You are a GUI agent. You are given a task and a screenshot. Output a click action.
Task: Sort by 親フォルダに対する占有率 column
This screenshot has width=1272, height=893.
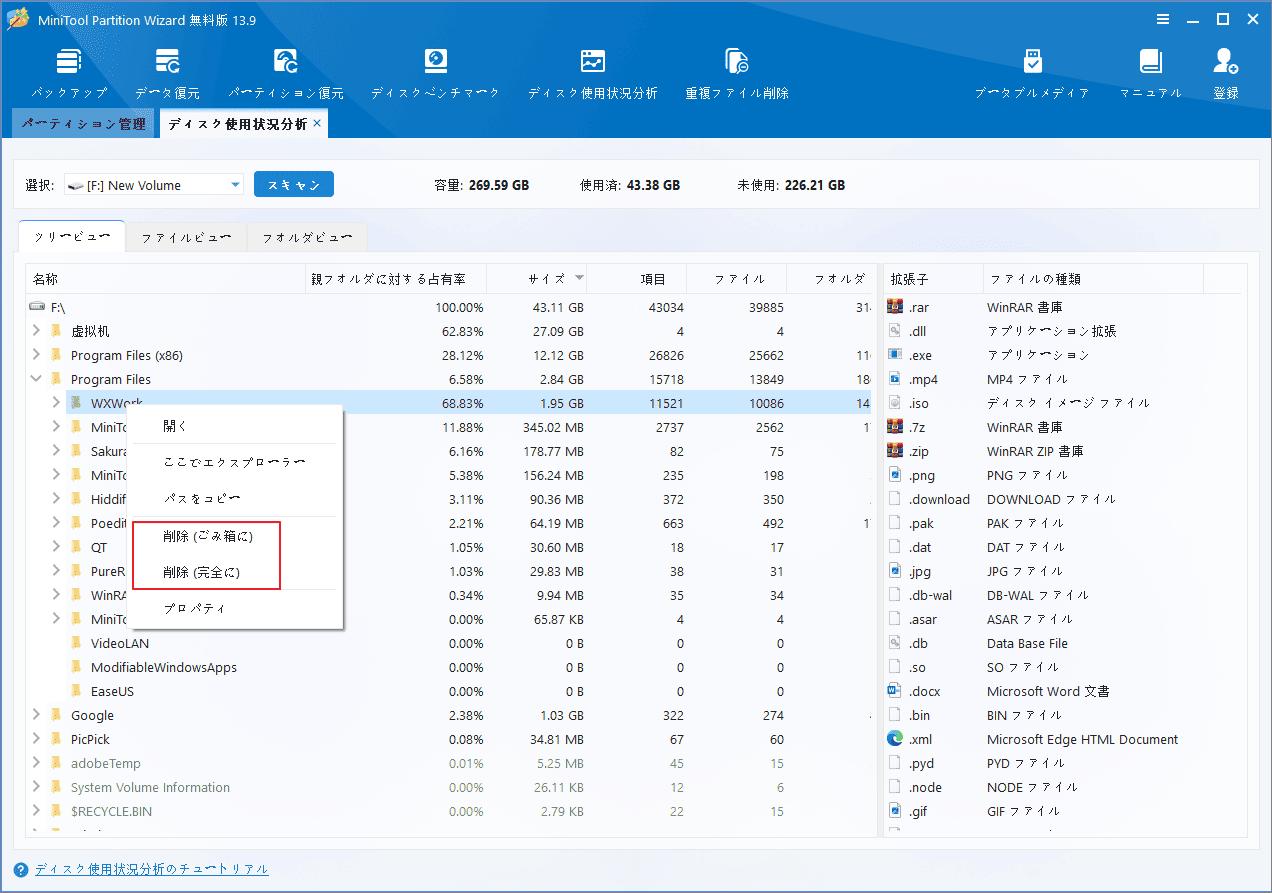[396, 279]
